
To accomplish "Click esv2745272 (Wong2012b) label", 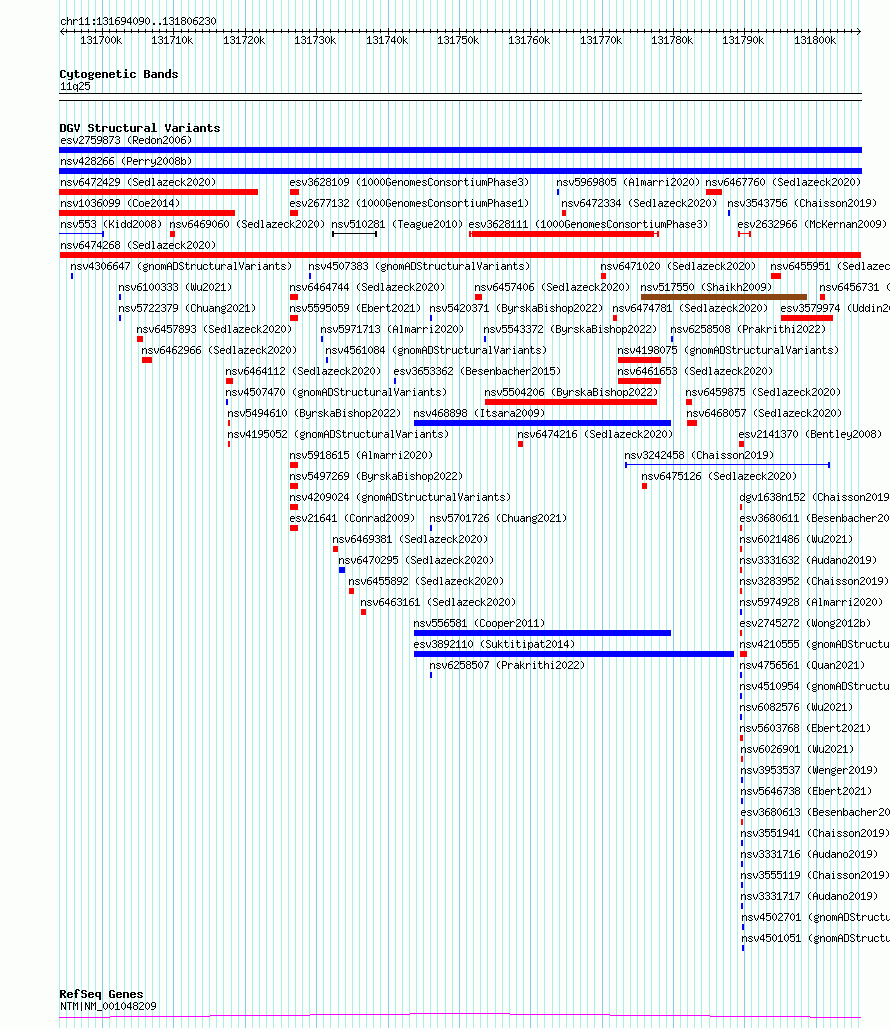I will pos(805,623).
